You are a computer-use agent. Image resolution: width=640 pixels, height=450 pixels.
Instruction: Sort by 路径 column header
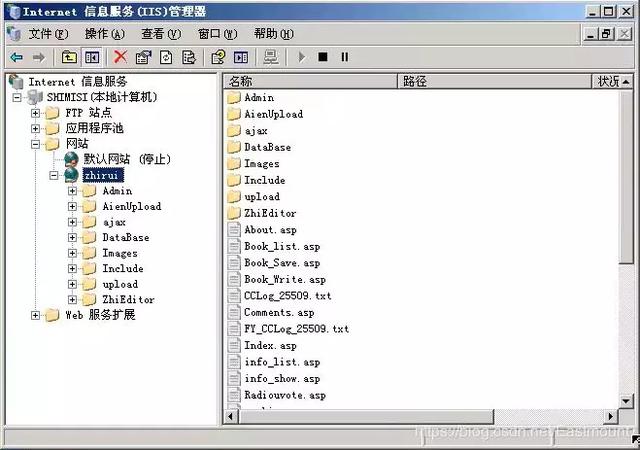point(495,81)
